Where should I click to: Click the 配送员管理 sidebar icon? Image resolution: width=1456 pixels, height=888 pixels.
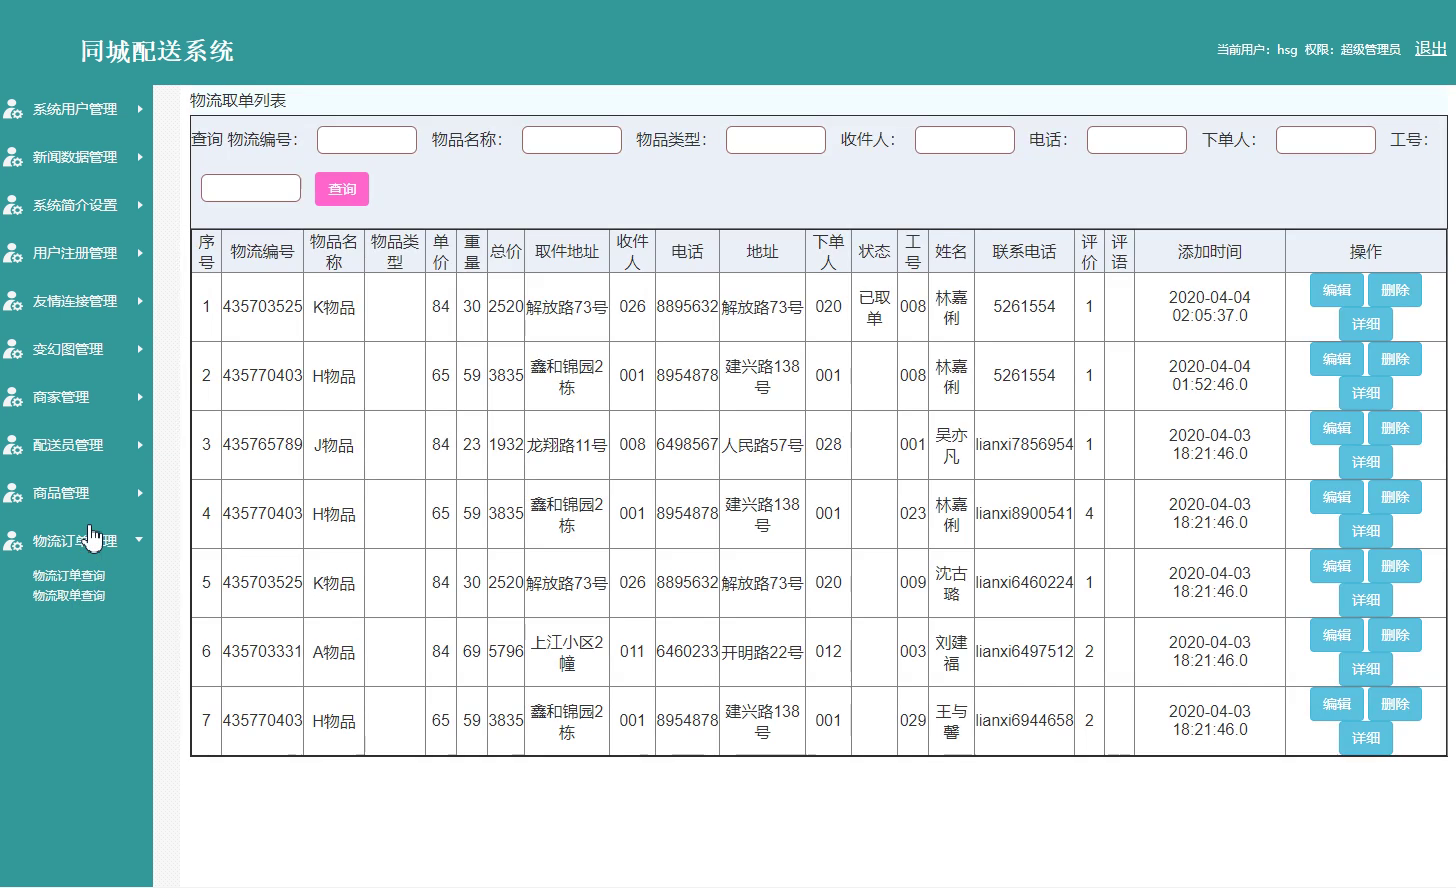(13, 445)
